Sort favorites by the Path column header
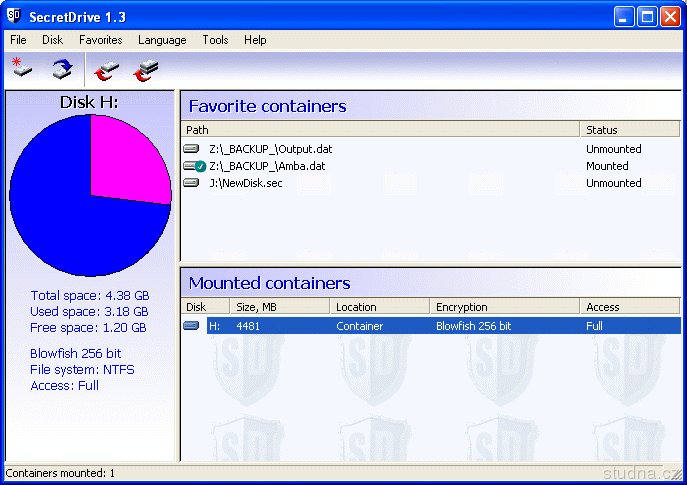 [380, 130]
